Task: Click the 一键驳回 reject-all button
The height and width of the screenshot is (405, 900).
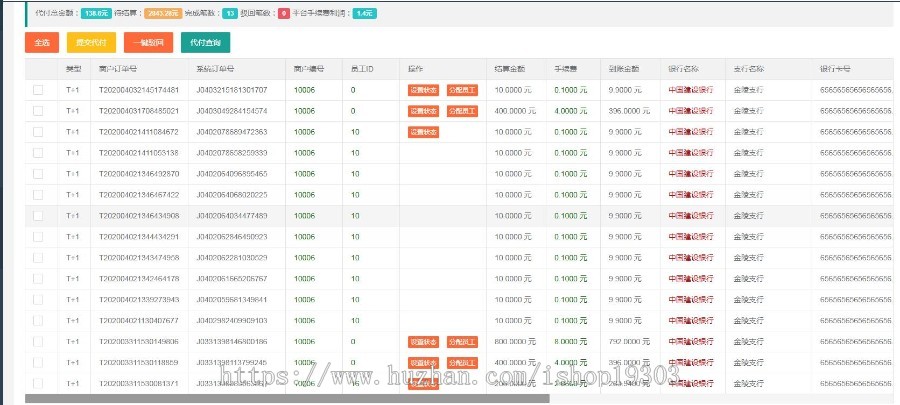Action: point(148,42)
